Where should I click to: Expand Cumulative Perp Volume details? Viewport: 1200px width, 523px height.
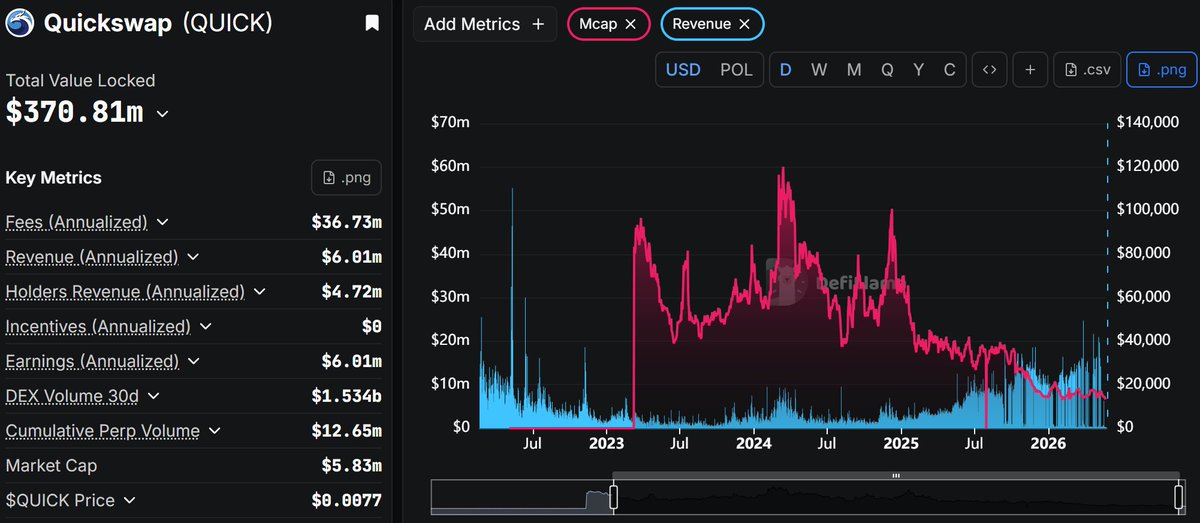pyautogui.click(x=215, y=431)
